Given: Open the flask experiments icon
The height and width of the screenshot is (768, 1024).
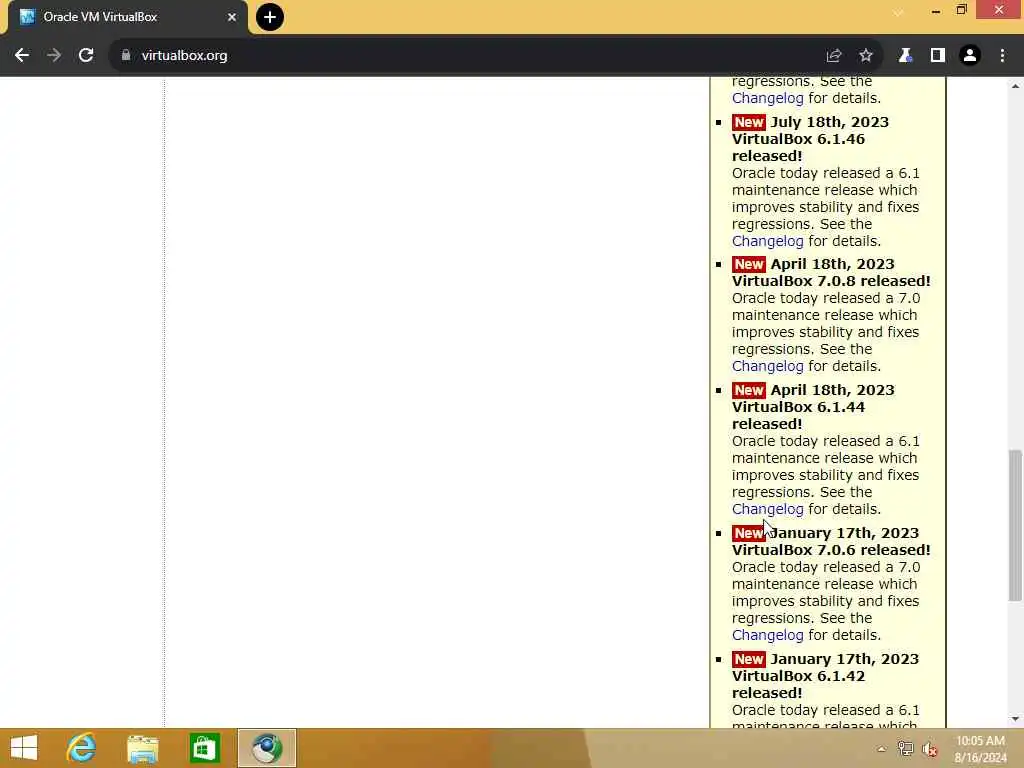Looking at the screenshot, I should pyautogui.click(x=905, y=56).
